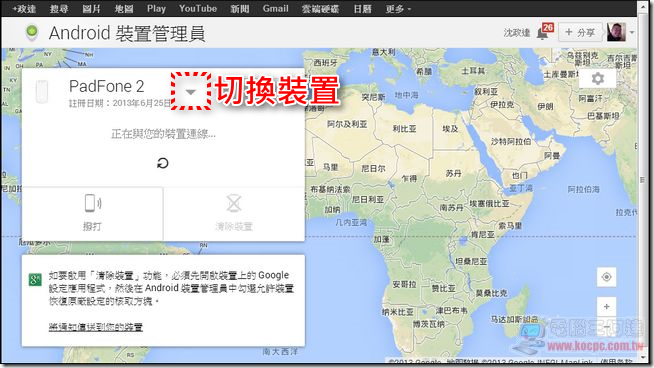Click the 土耳其 label on the map

coord(473,71)
